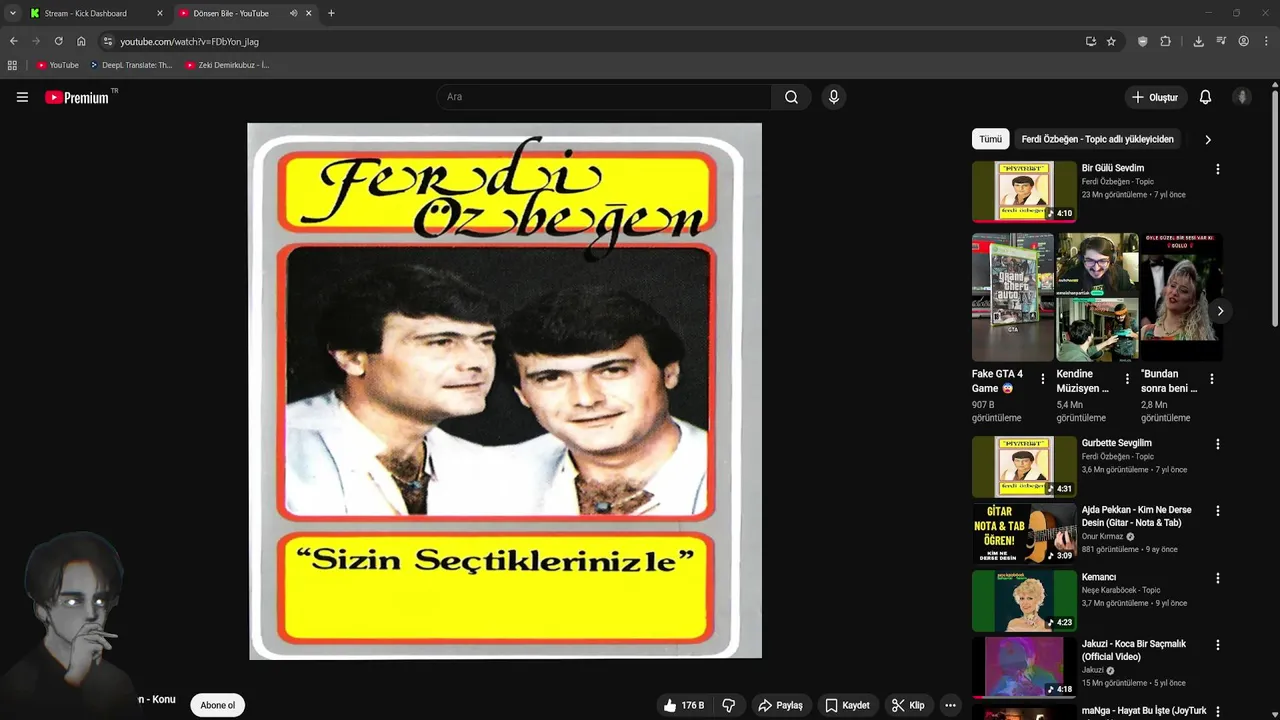Screen dimensions: 1280x720
Task: Open options for Bir Gülü Sevdim
Action: pyautogui.click(x=1217, y=169)
